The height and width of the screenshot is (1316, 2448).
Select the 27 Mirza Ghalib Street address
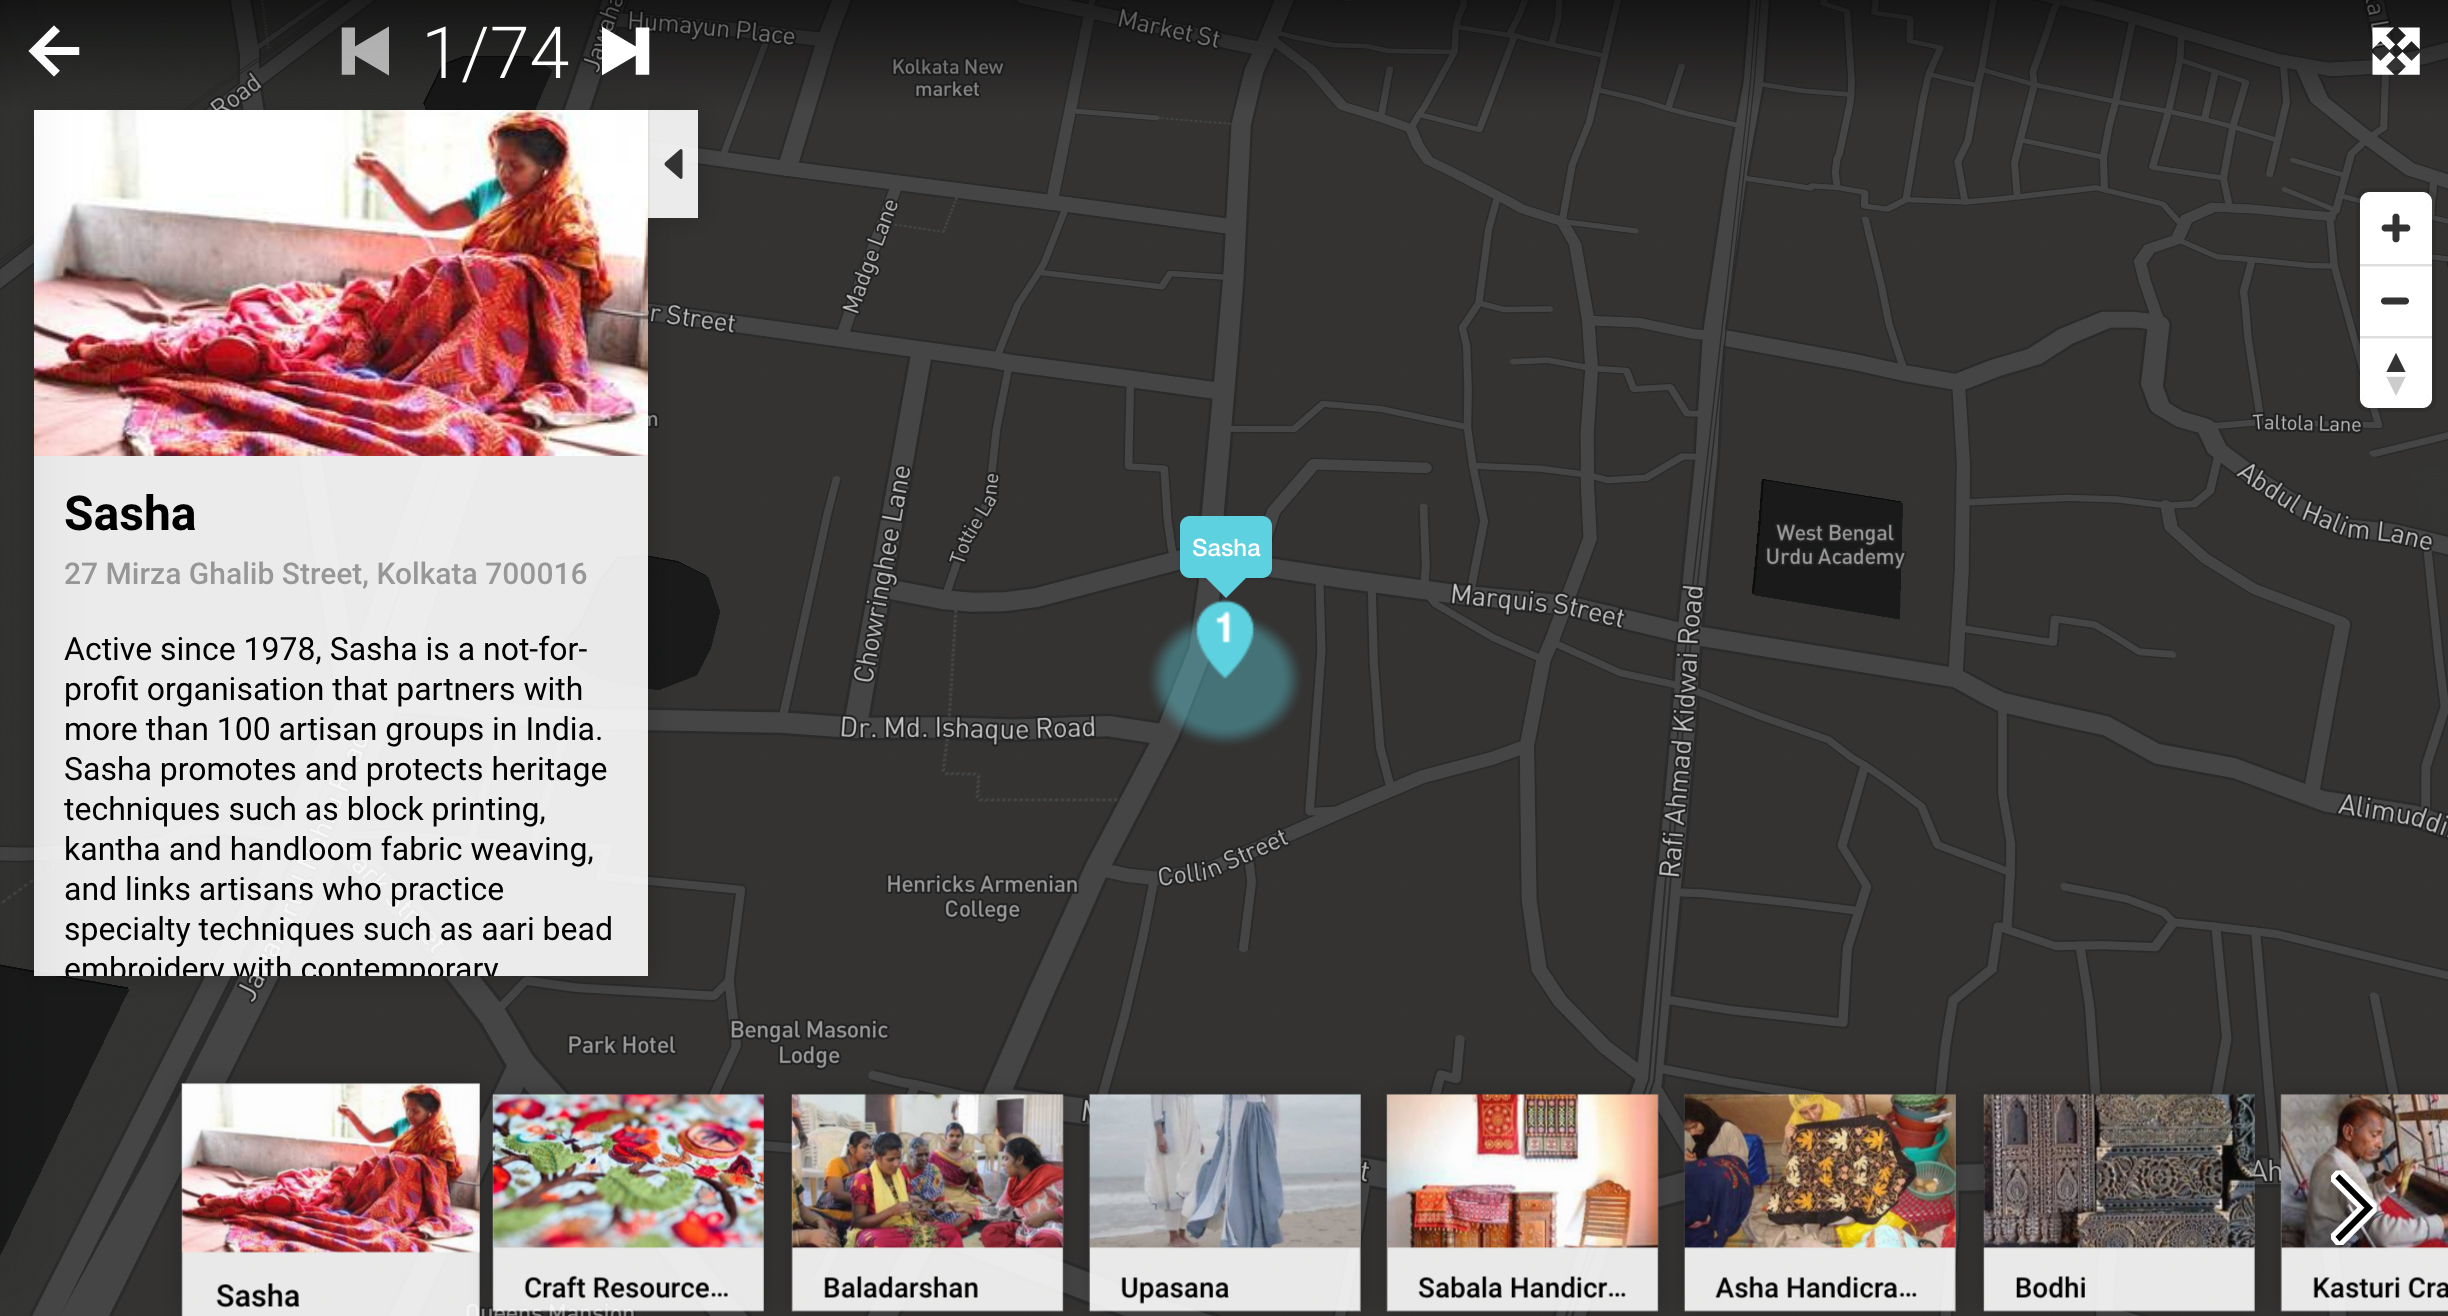326,574
